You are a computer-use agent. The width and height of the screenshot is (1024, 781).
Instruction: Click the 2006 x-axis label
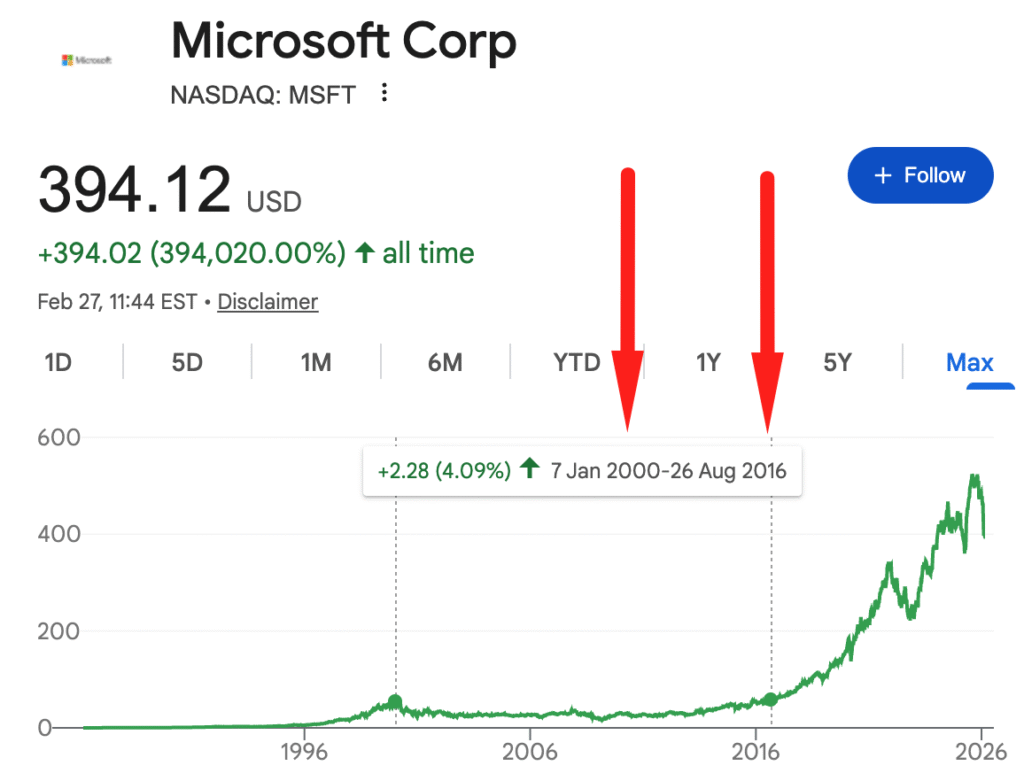[530, 752]
